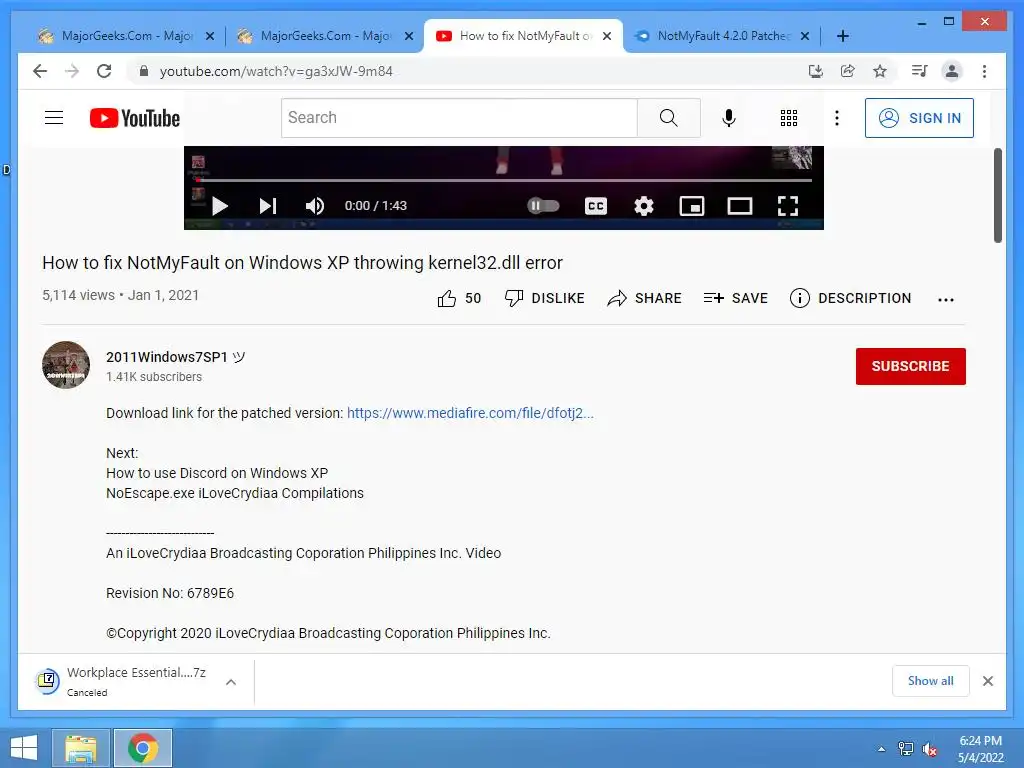This screenshot has height=768, width=1024.
Task: Close the NotMyFault 4.2.0 Patched tab
Action: [805, 36]
